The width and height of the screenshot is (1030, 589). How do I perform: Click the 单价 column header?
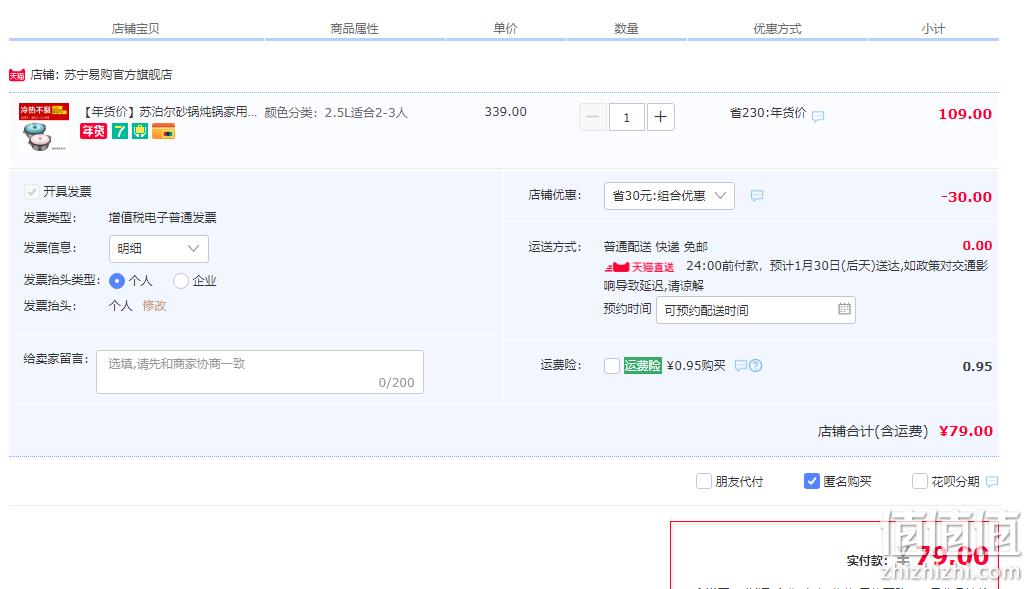click(x=505, y=28)
